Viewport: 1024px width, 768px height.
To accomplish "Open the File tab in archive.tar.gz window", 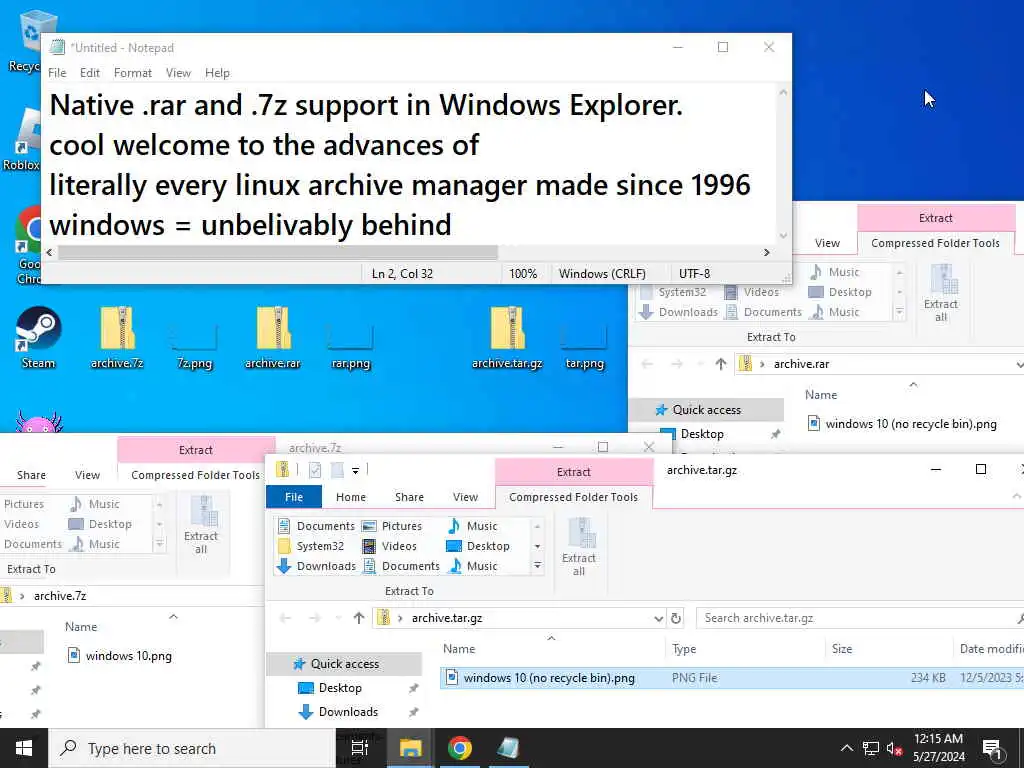I will pyautogui.click(x=294, y=497).
